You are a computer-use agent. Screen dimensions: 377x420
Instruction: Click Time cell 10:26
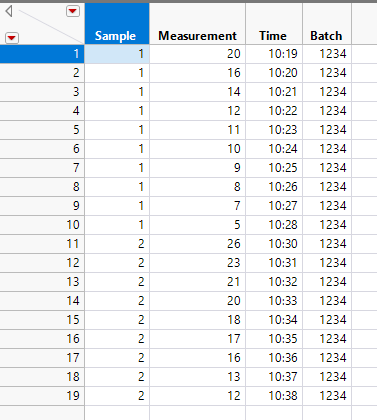click(x=274, y=187)
